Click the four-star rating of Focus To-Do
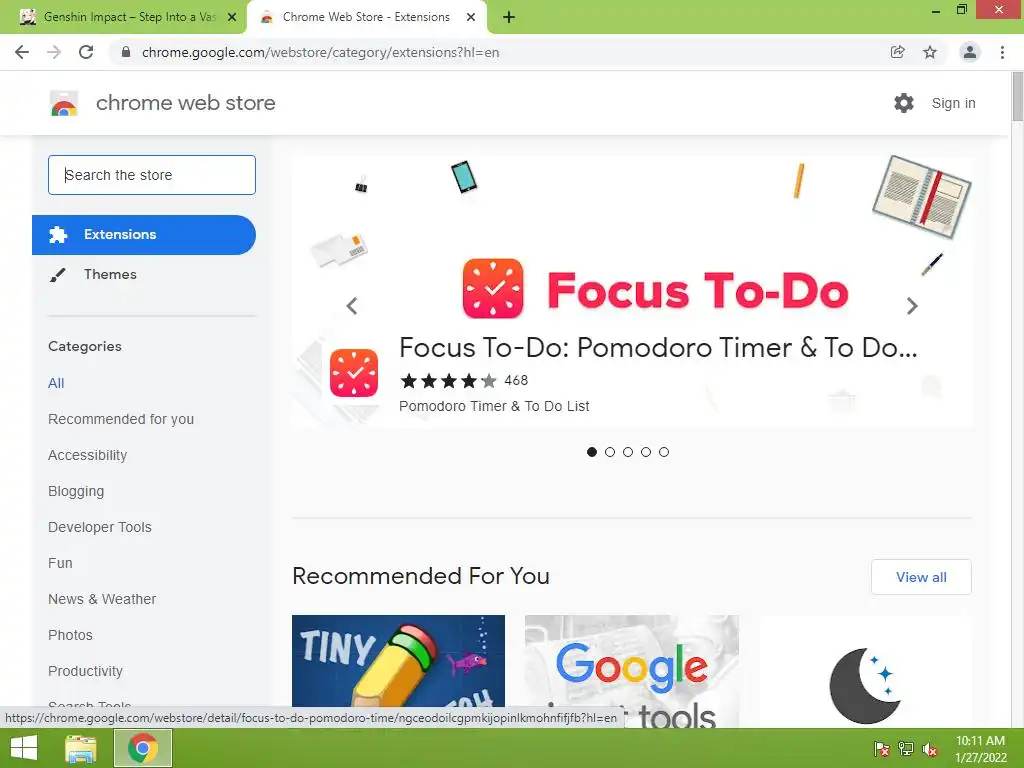Screen dimensions: 1024x768 point(449,380)
